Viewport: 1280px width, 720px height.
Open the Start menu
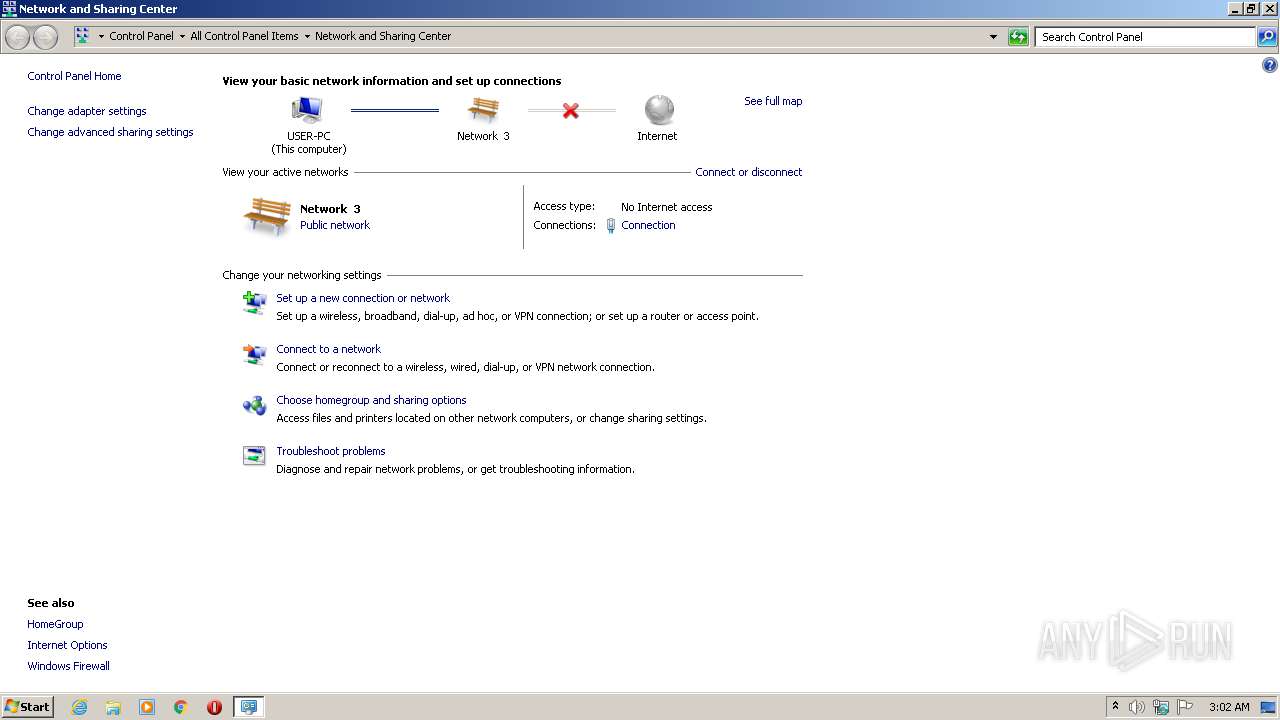28,707
